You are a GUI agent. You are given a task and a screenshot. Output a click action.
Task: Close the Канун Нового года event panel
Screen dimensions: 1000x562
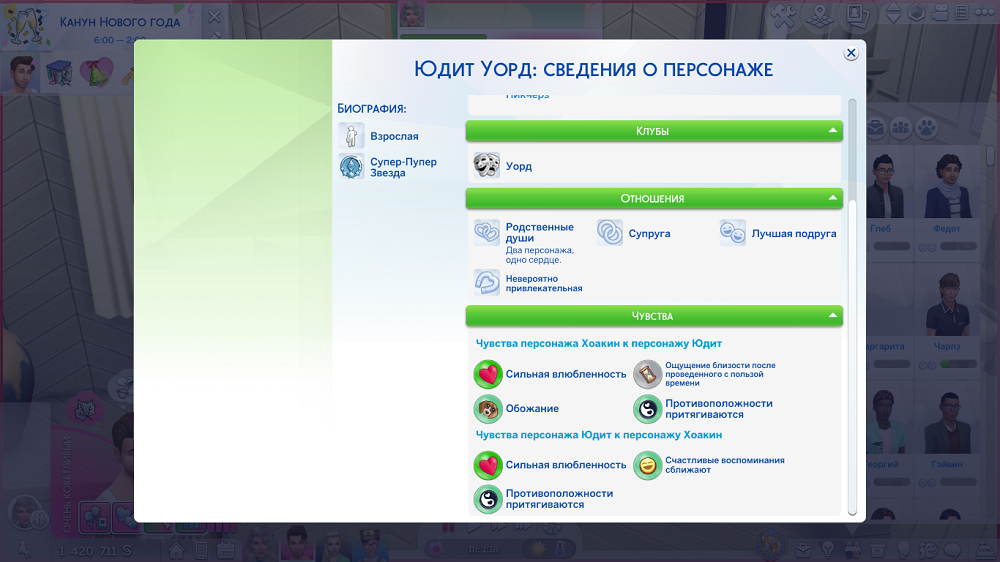tap(214, 17)
